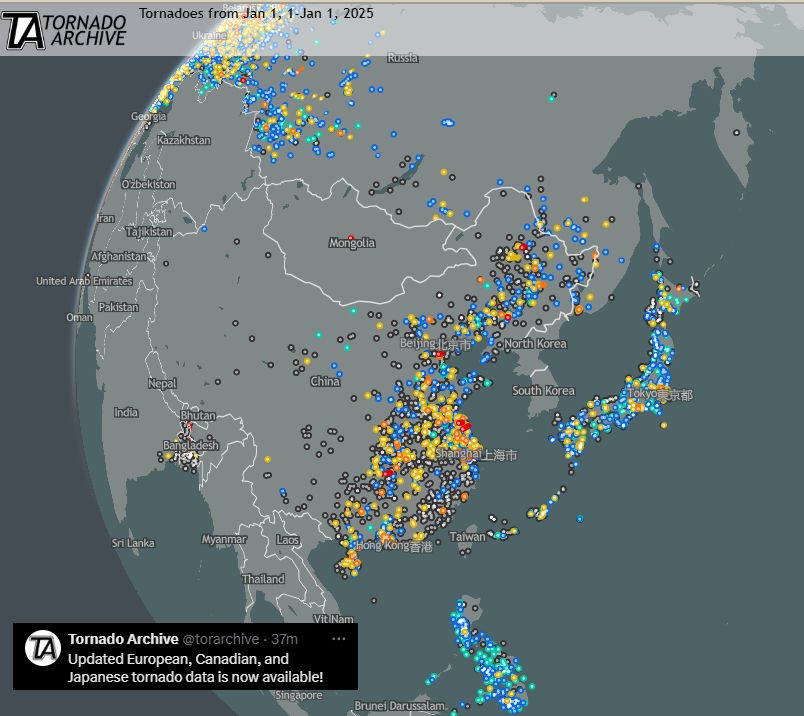
Task: Click the Ukraine label
Action: click(x=210, y=35)
